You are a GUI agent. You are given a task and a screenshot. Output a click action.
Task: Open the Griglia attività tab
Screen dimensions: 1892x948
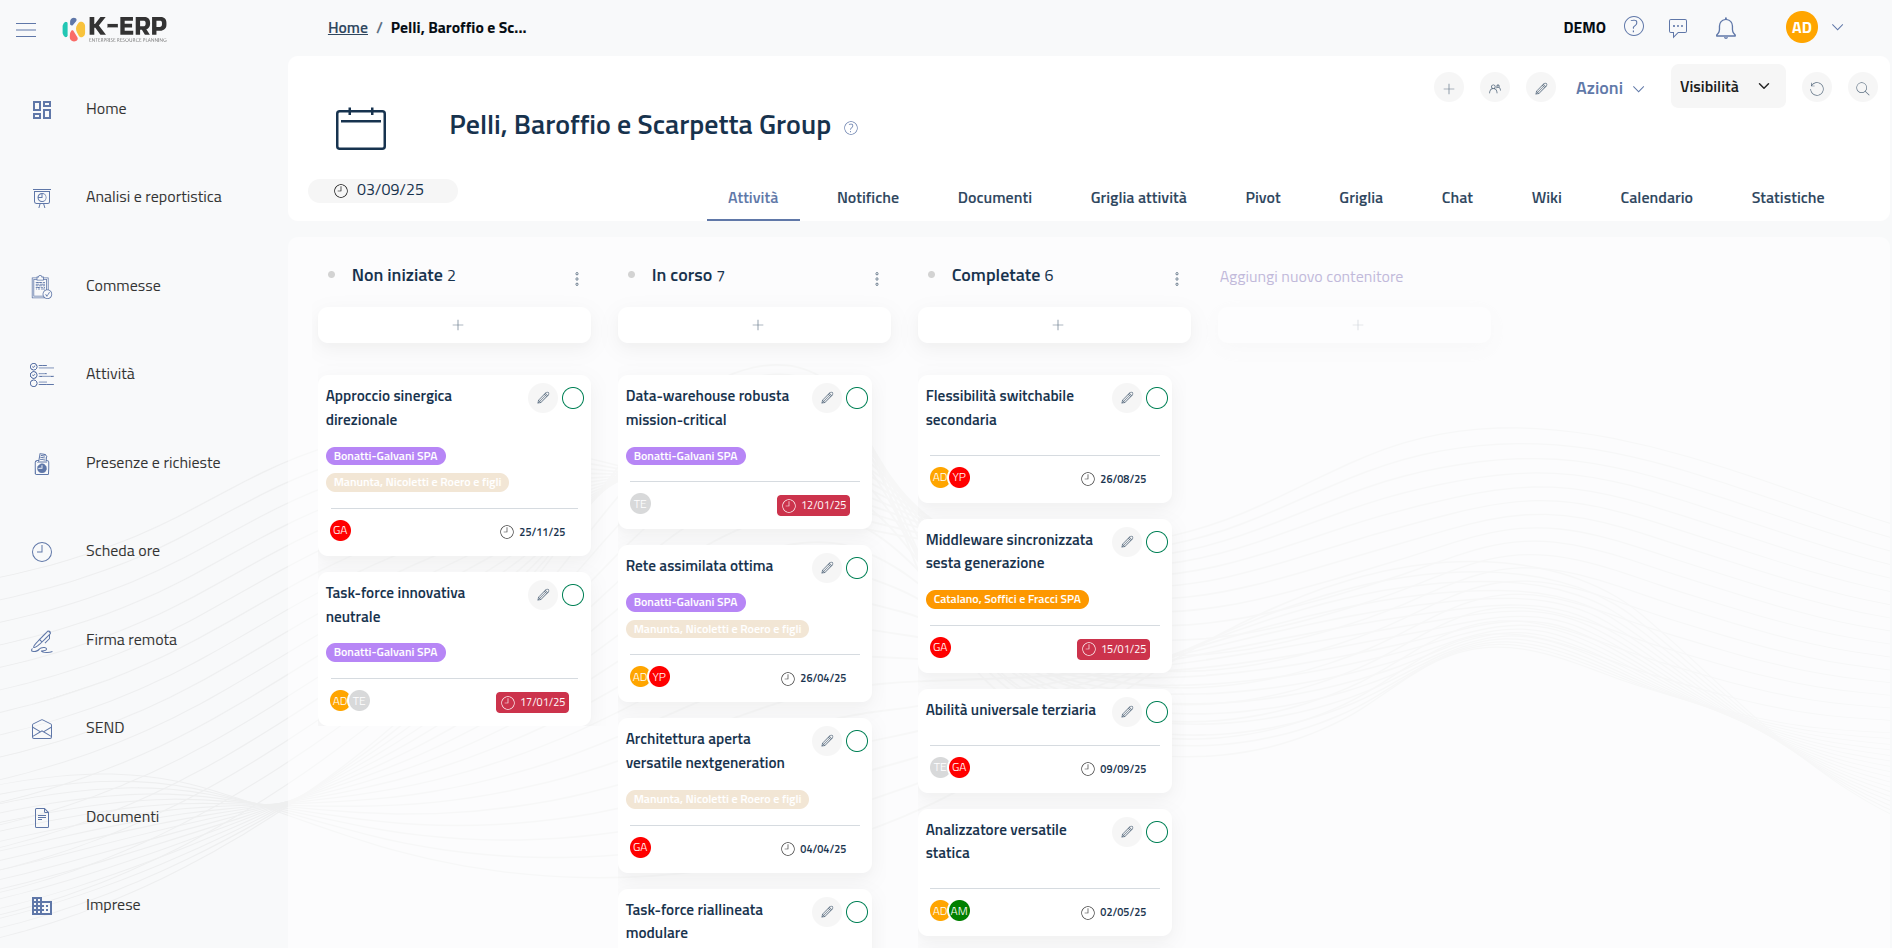click(1138, 198)
